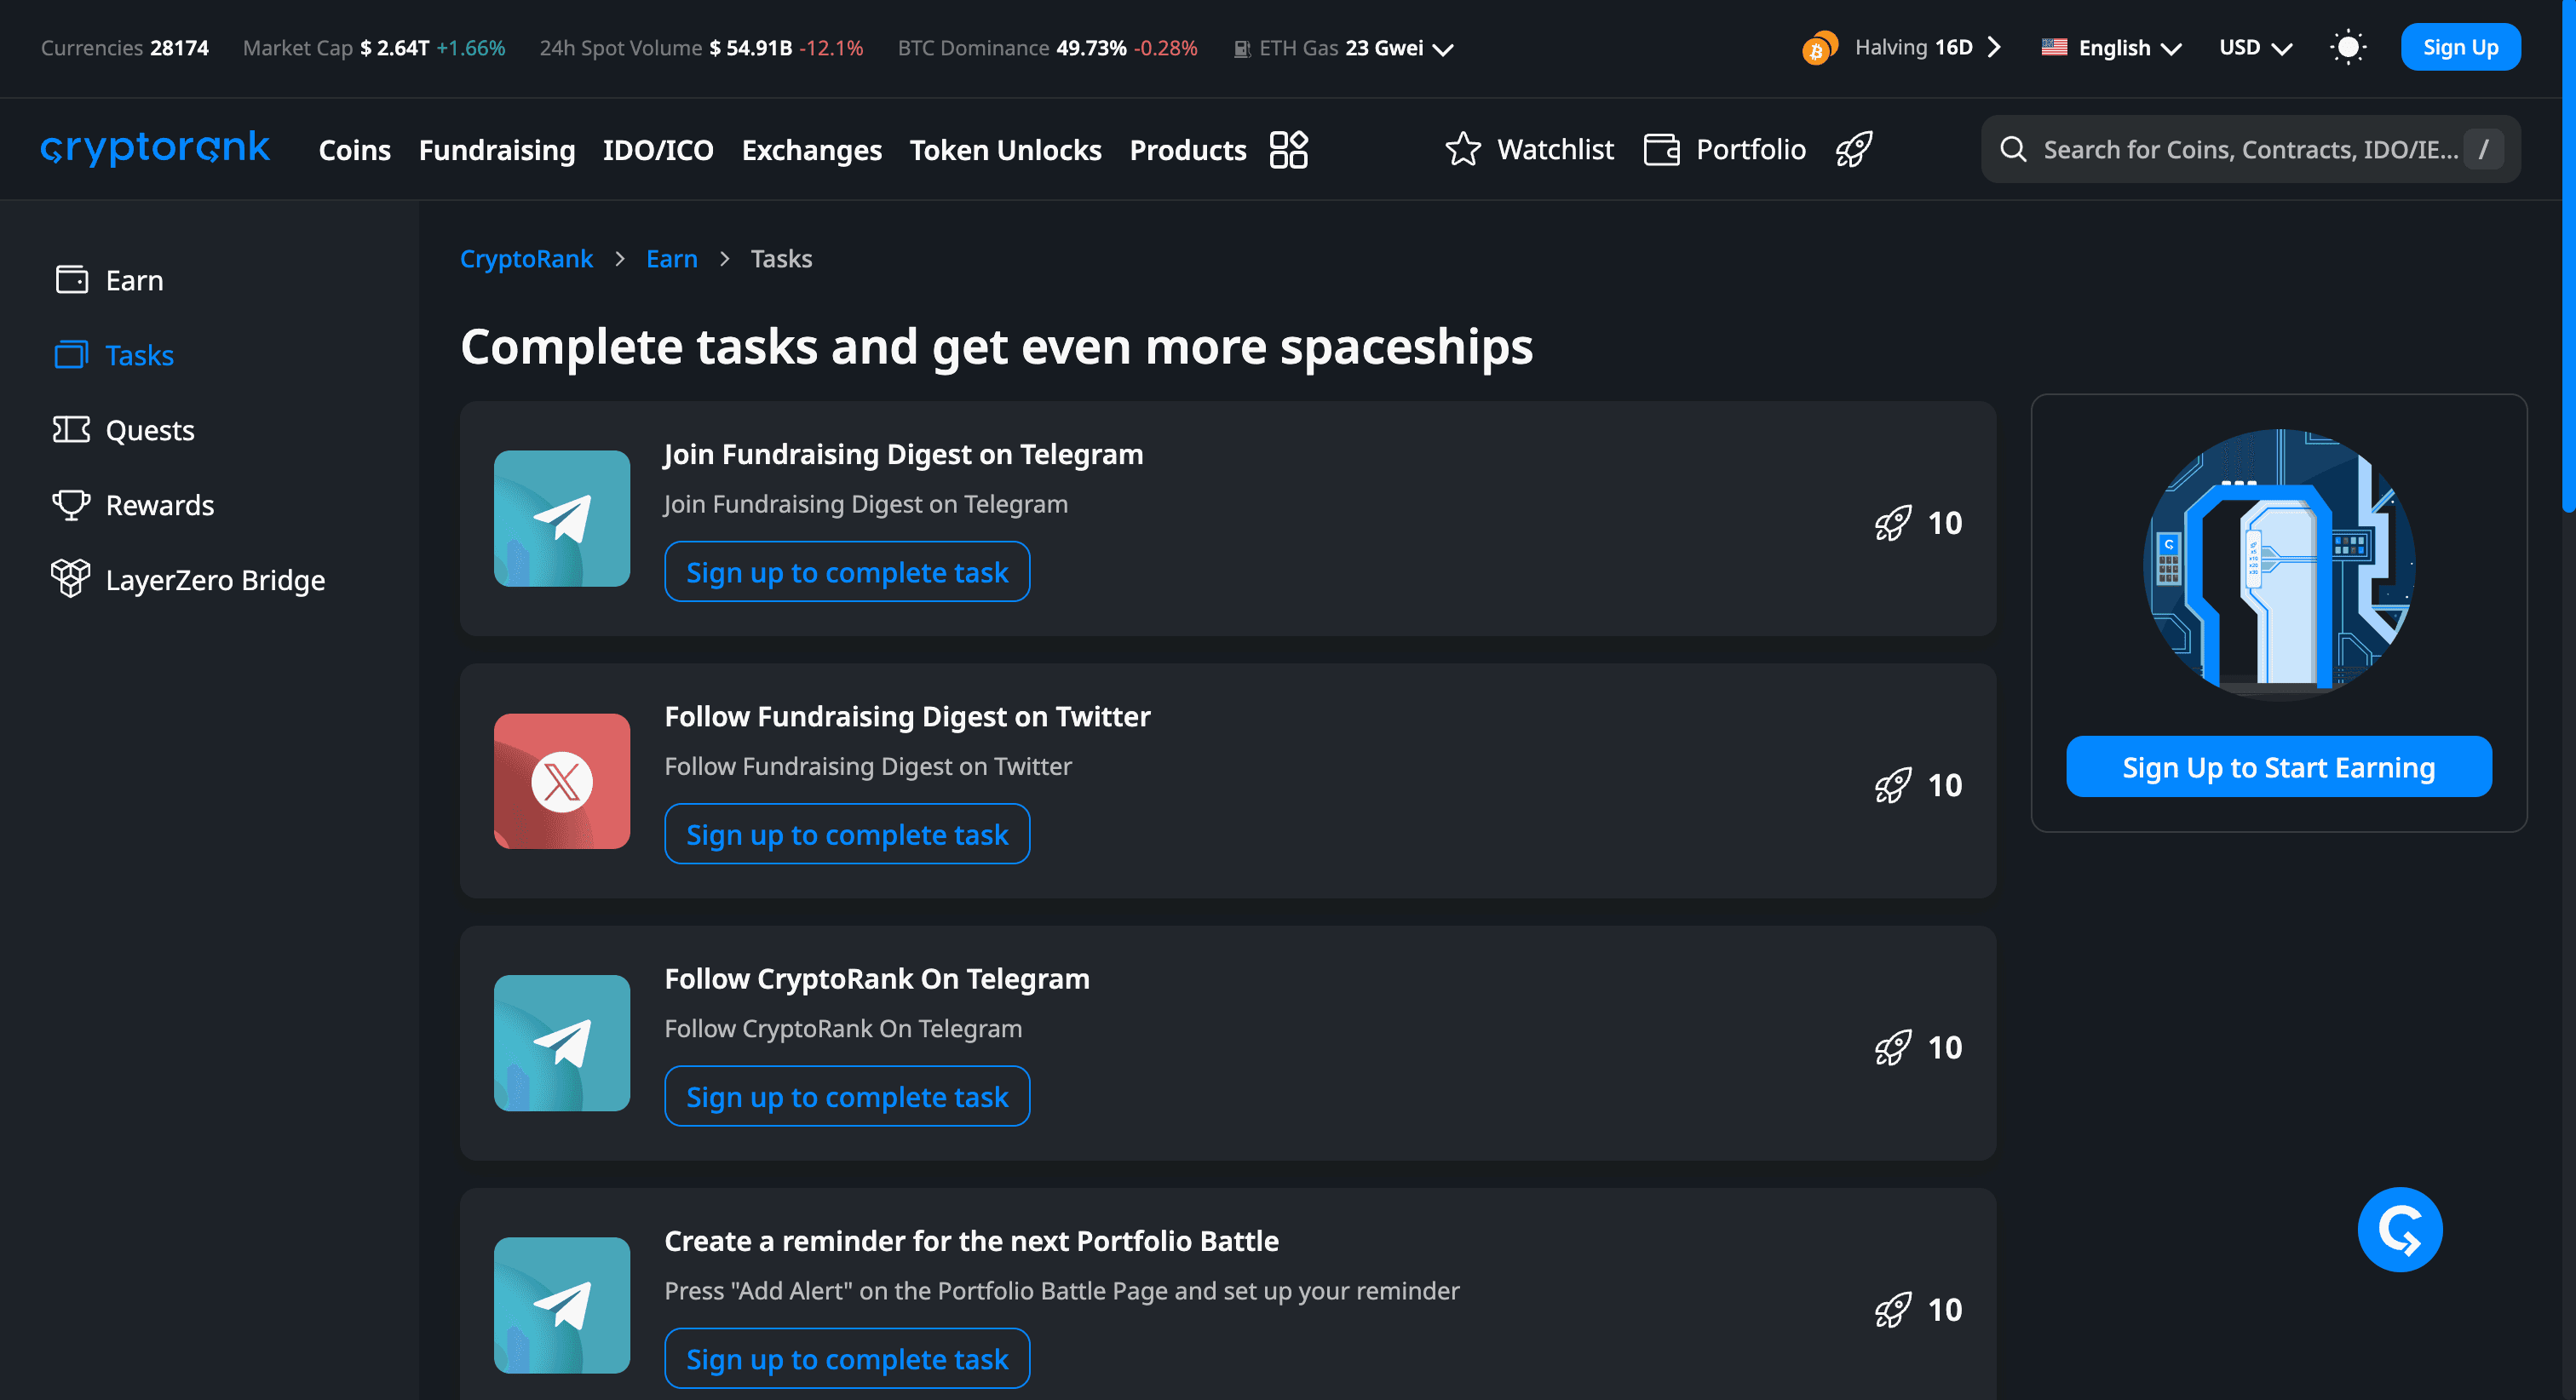Image resolution: width=2576 pixels, height=1400 pixels.
Task: Click the Tasks icon in sidebar
Action: tap(72, 355)
